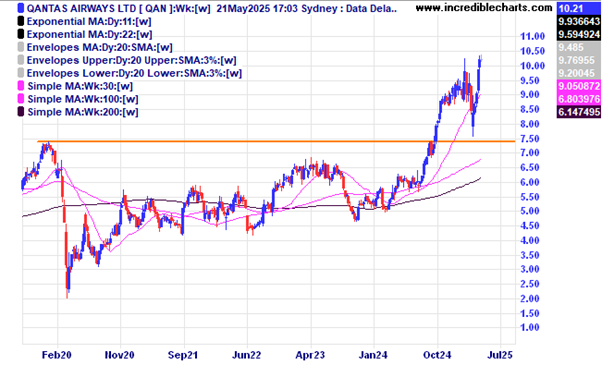Click the orange horizontal resistance line
Image resolution: width=602 pixels, height=365 pixels.
[x=276, y=142]
